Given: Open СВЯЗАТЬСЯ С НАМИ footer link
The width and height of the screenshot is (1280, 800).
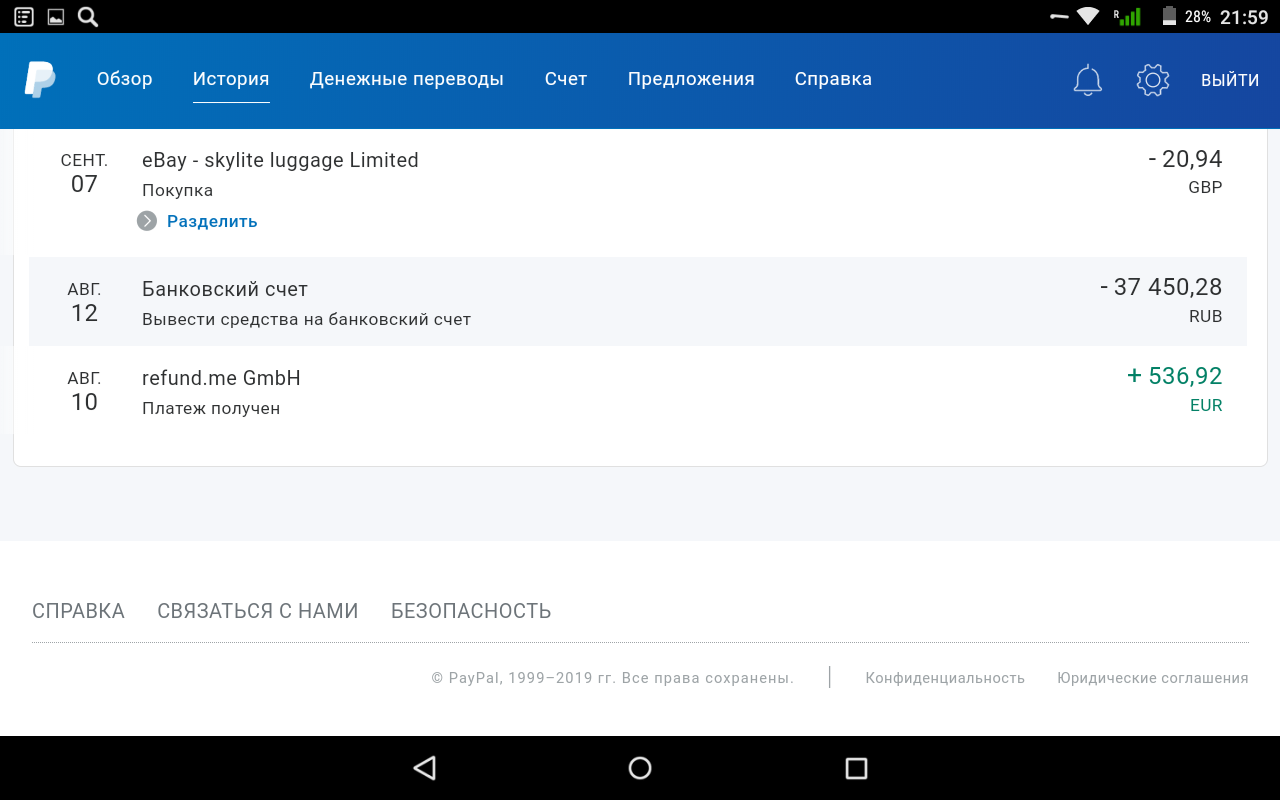Looking at the screenshot, I should [x=258, y=611].
